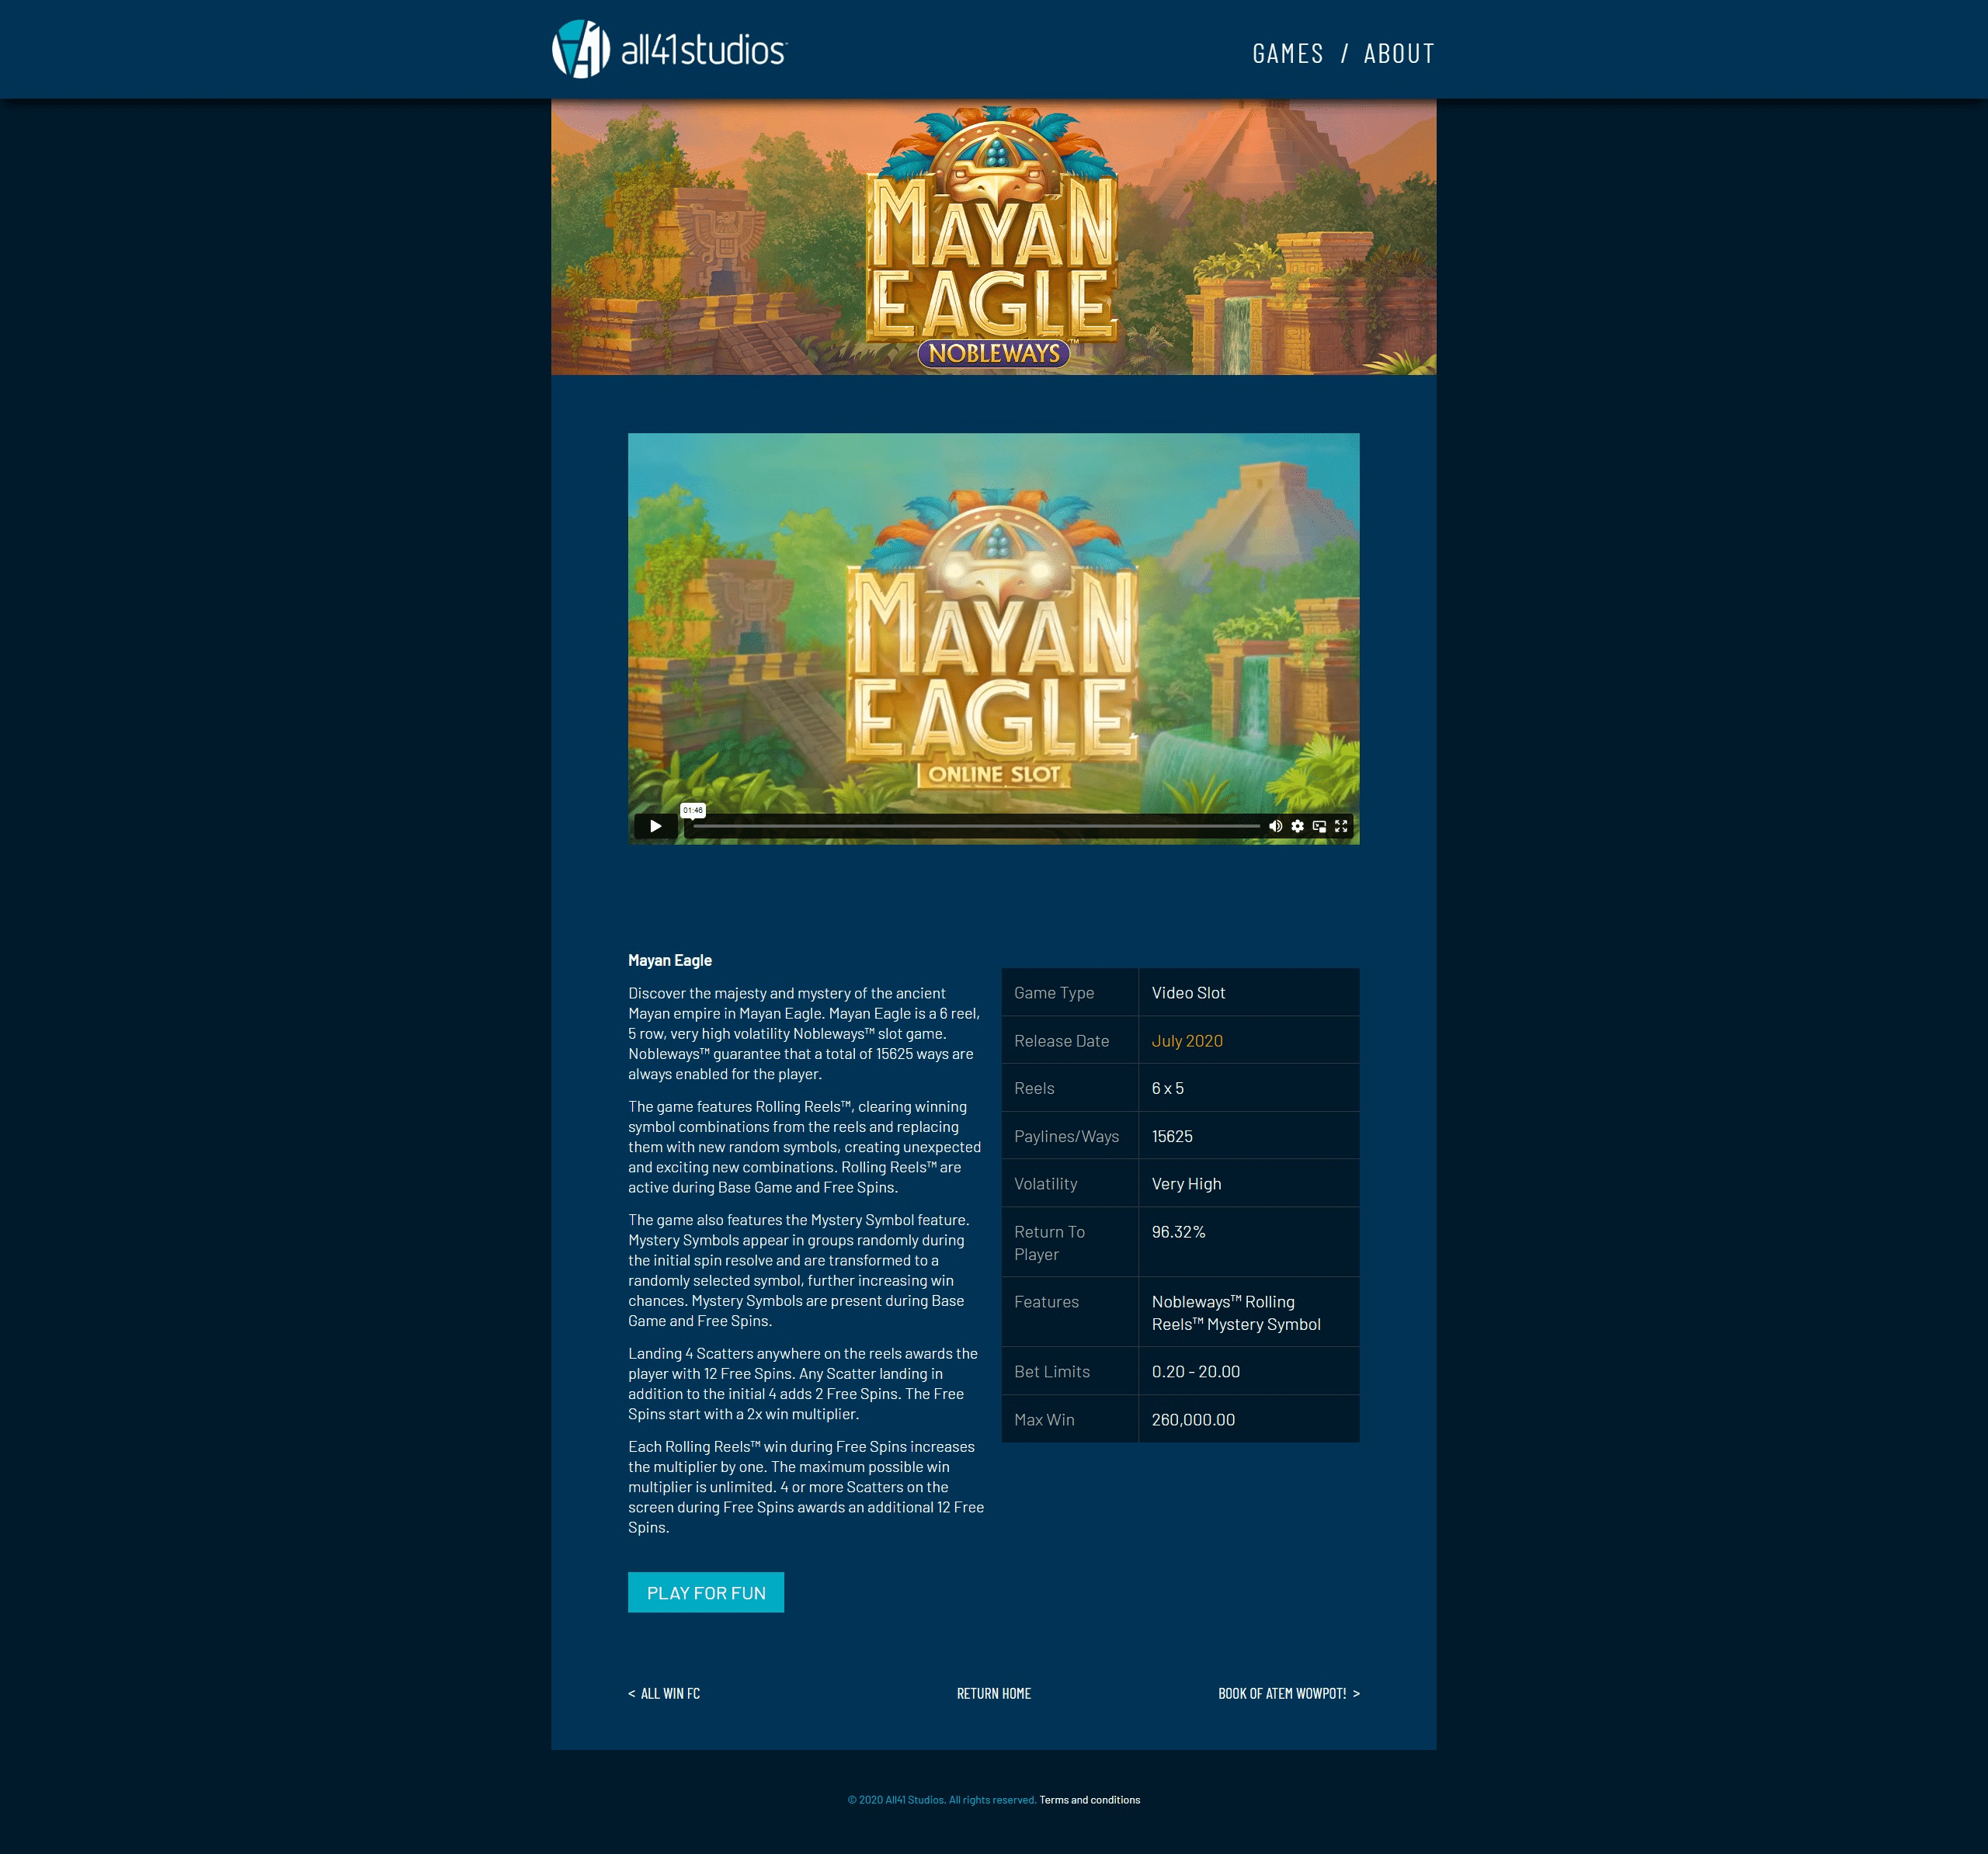
Task: Open Terms and conditions link
Action: pos(1089,1799)
